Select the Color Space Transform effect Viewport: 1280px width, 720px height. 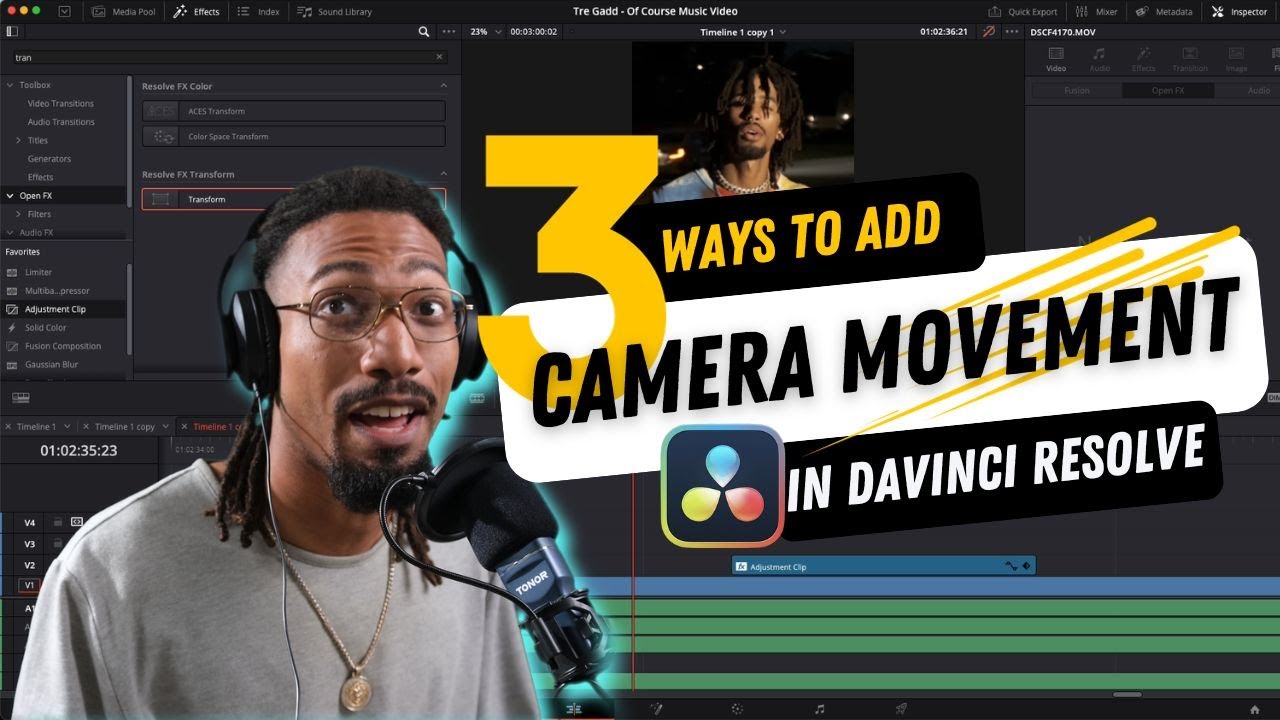(x=294, y=136)
